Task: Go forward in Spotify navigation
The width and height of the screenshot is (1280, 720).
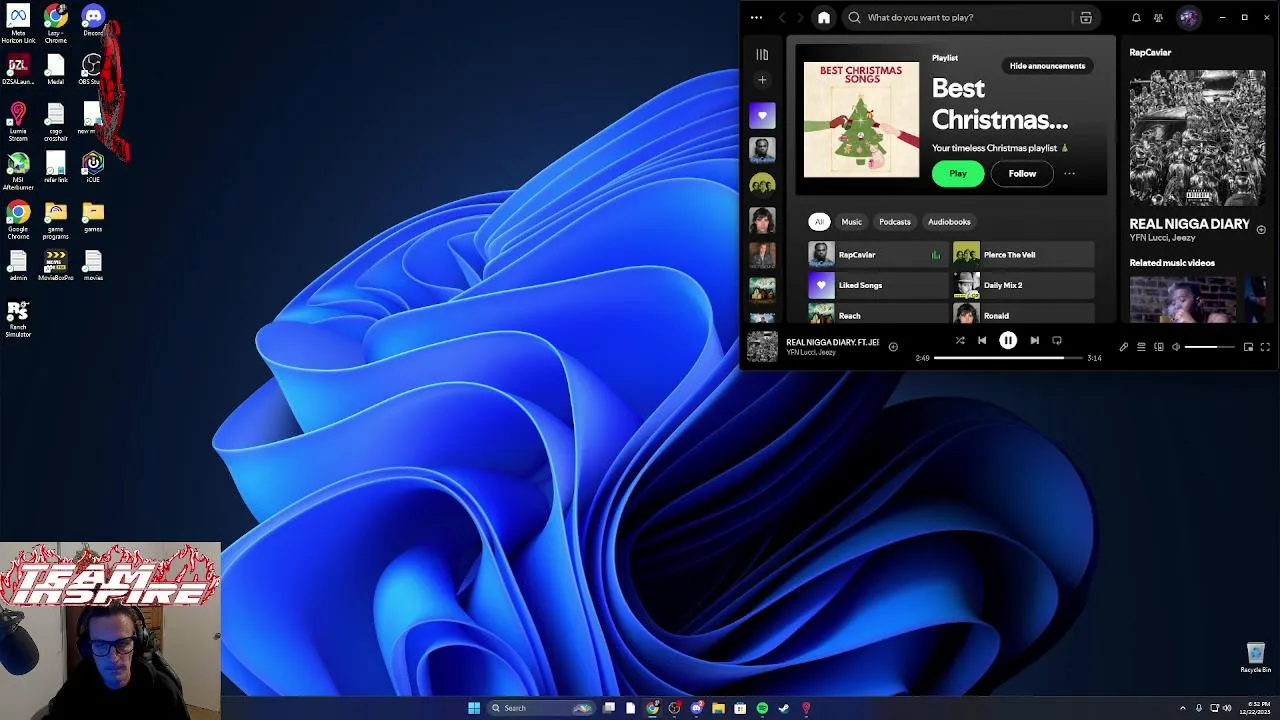Action: click(x=800, y=17)
